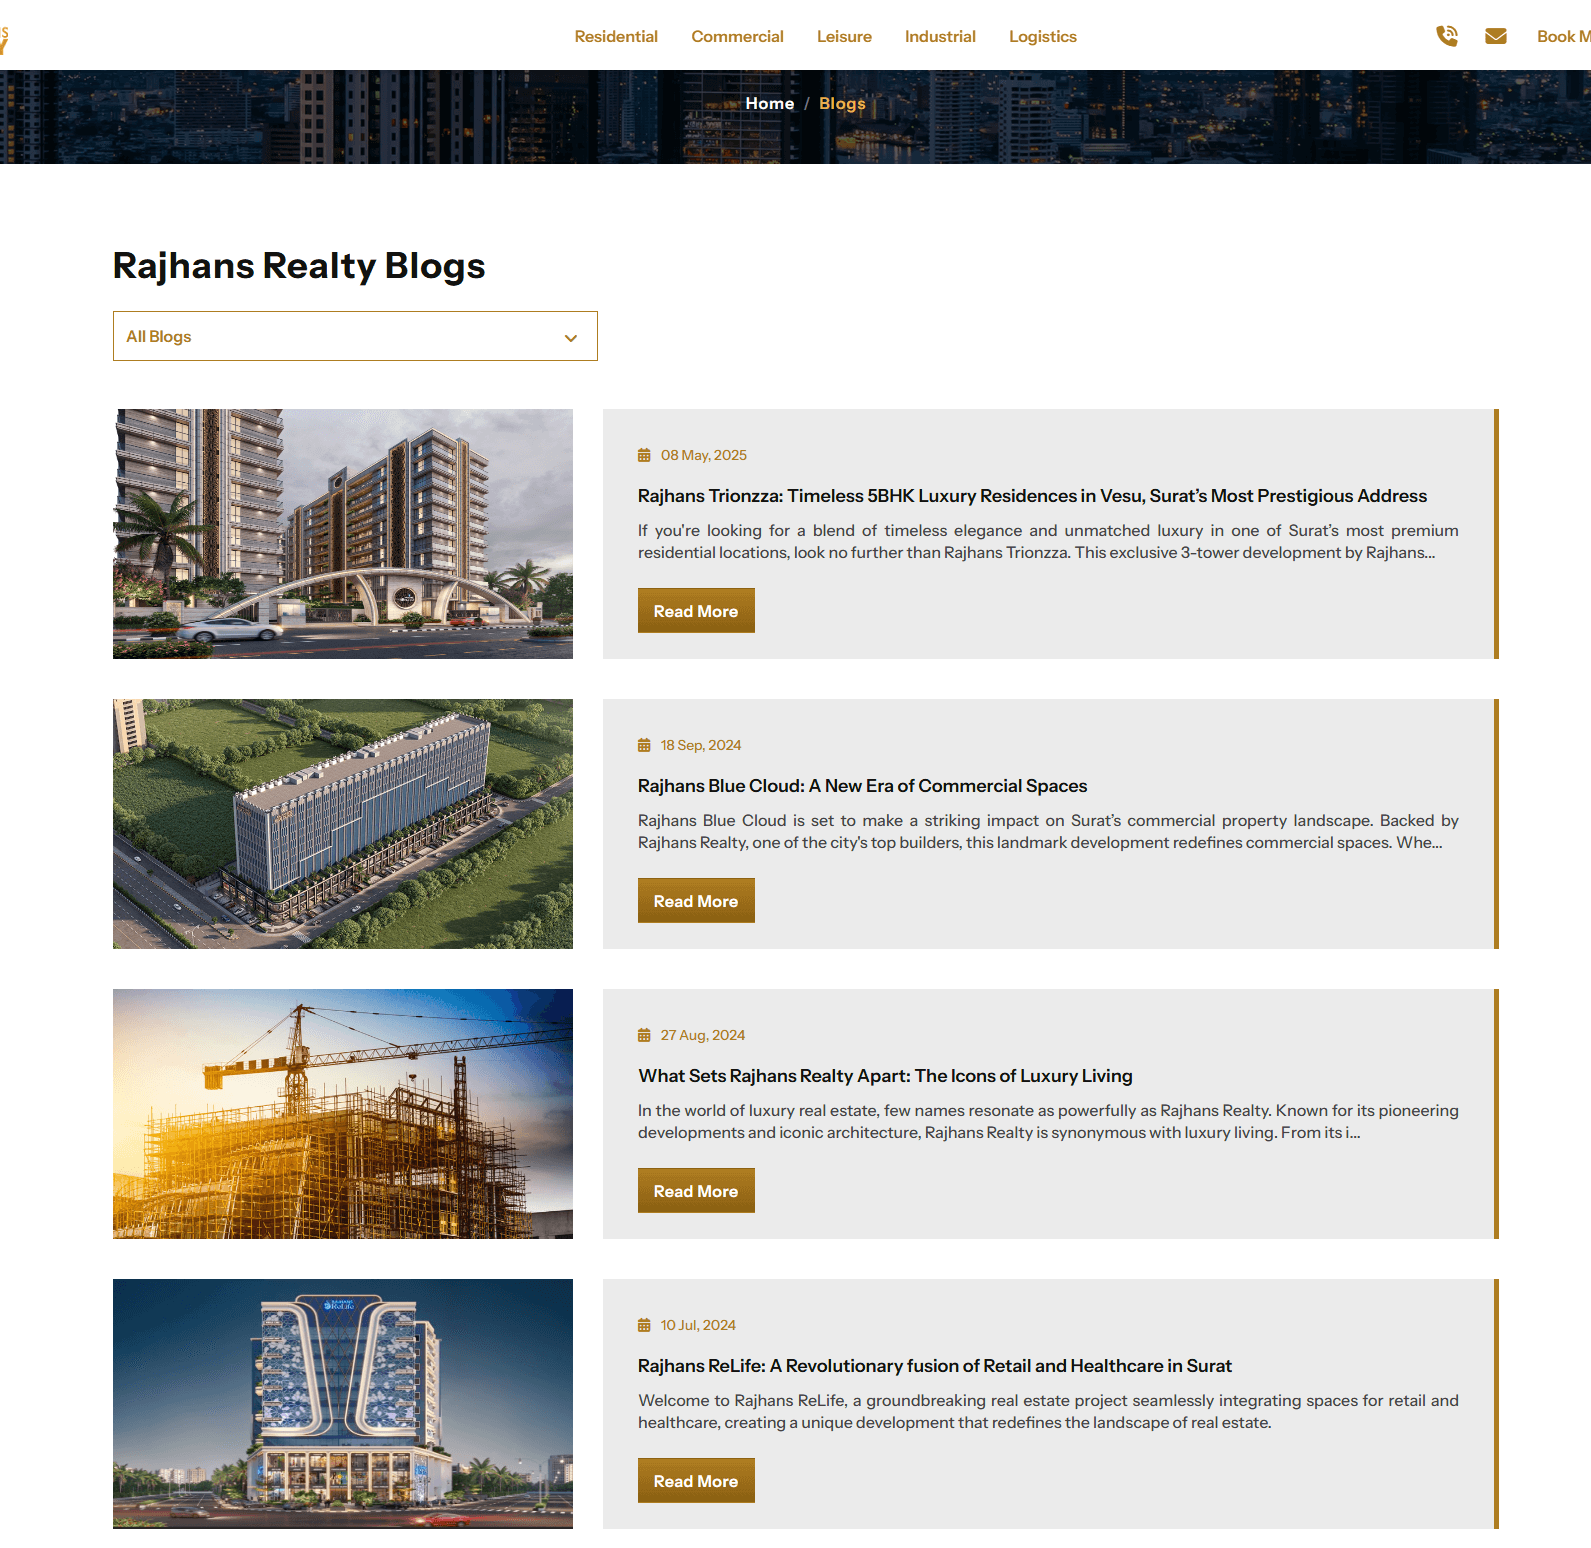This screenshot has height=1548, width=1591.
Task: Click the Trionzza towers thumbnail image
Action: click(x=343, y=534)
